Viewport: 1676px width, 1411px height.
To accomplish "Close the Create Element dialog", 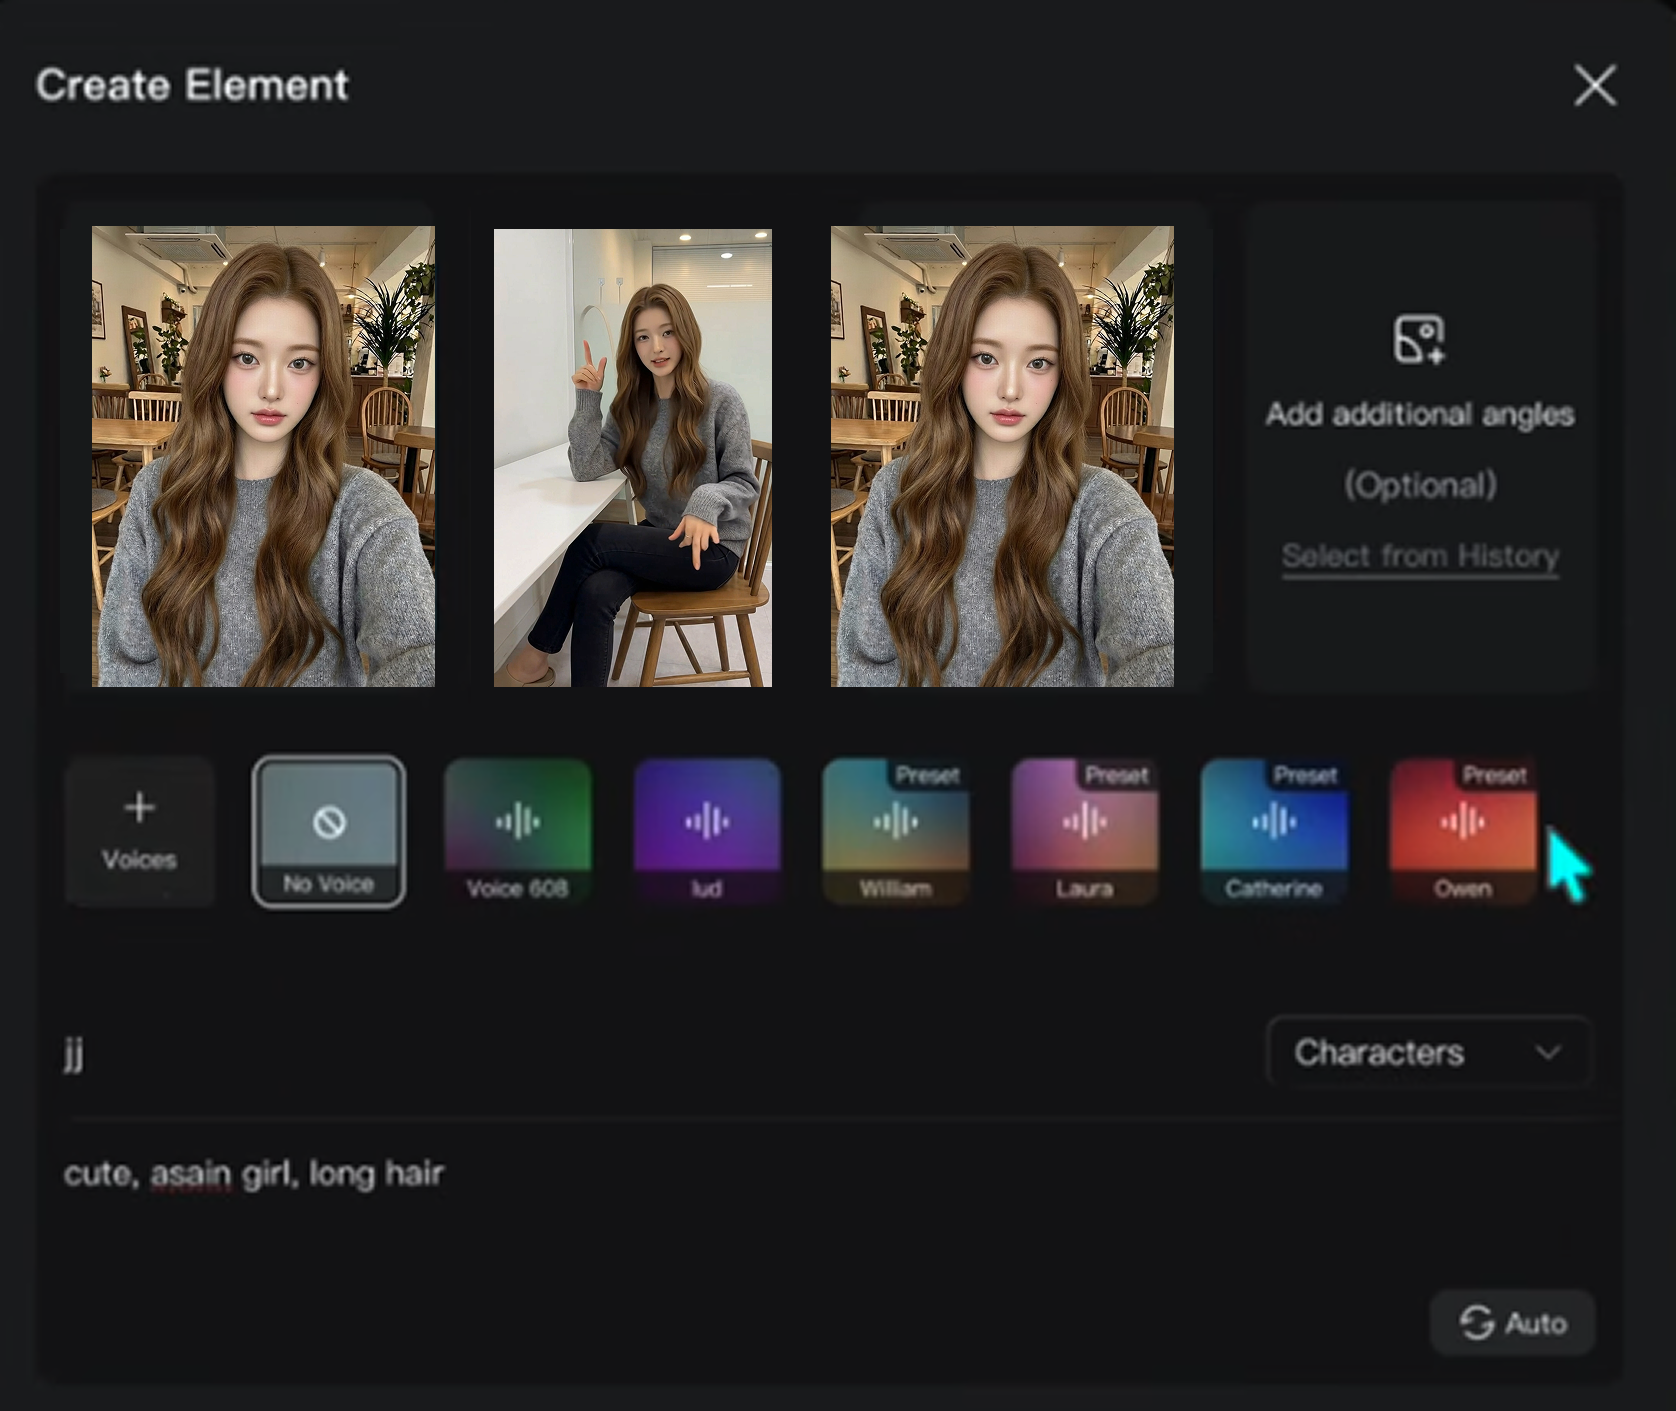I will coord(1594,85).
